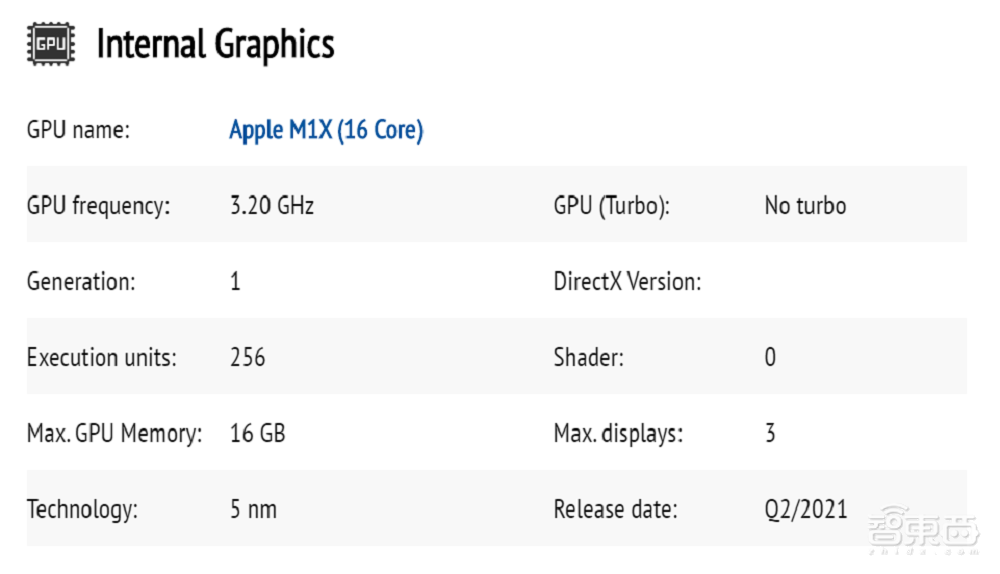Select the 3.20 GHz frequency value
This screenshot has width=1000, height=574.
click(x=272, y=206)
